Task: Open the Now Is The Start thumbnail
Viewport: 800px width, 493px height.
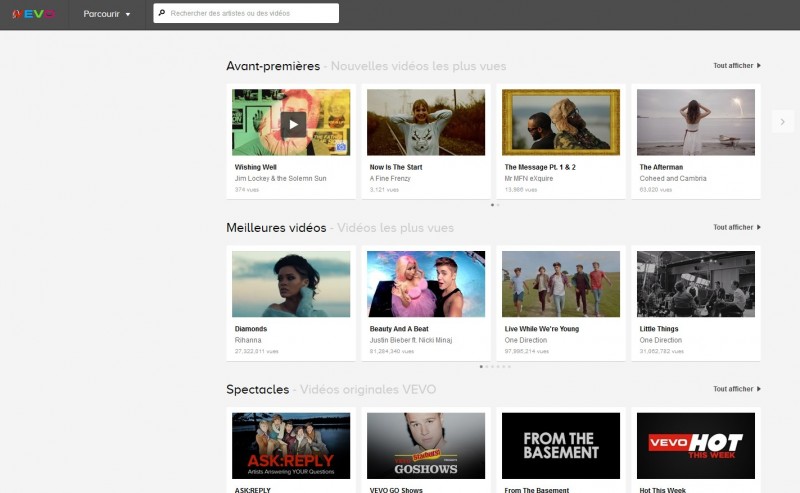Action: point(426,122)
